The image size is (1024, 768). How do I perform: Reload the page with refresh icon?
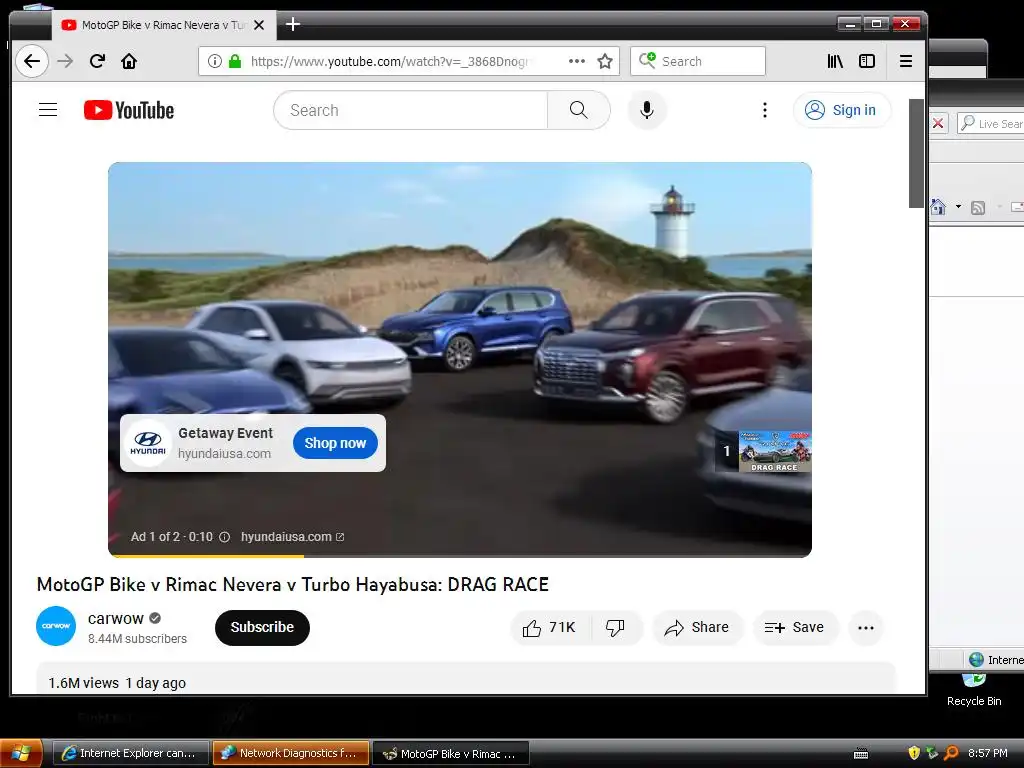(97, 61)
